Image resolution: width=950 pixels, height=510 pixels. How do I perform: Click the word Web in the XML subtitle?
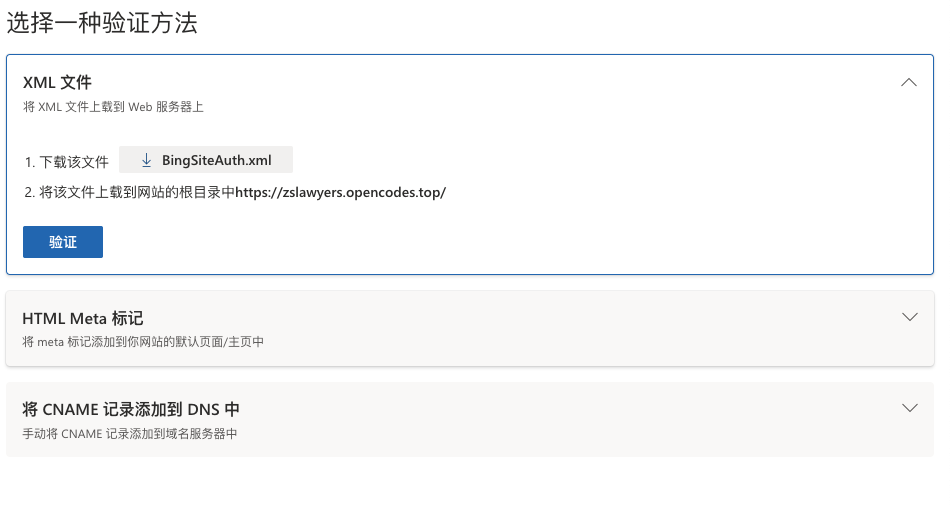point(138,107)
